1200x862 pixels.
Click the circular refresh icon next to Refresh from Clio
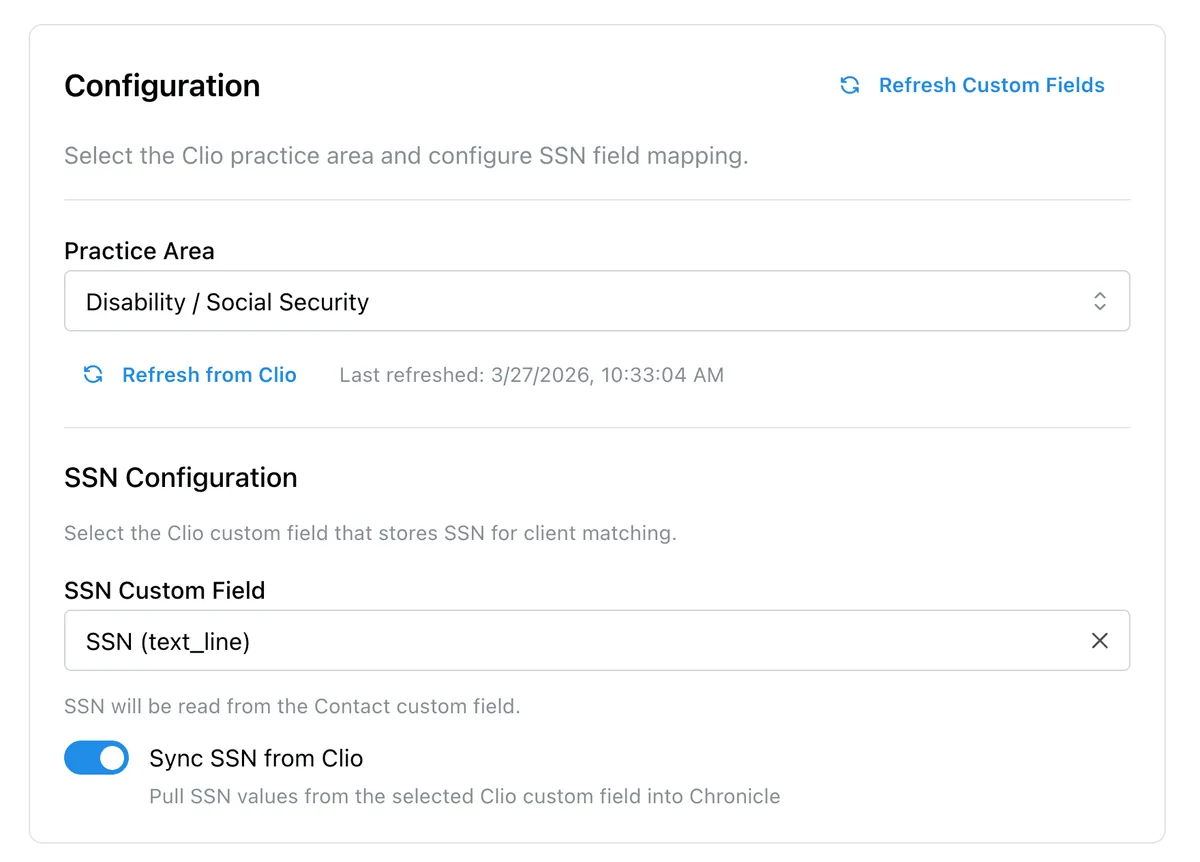click(x=93, y=374)
